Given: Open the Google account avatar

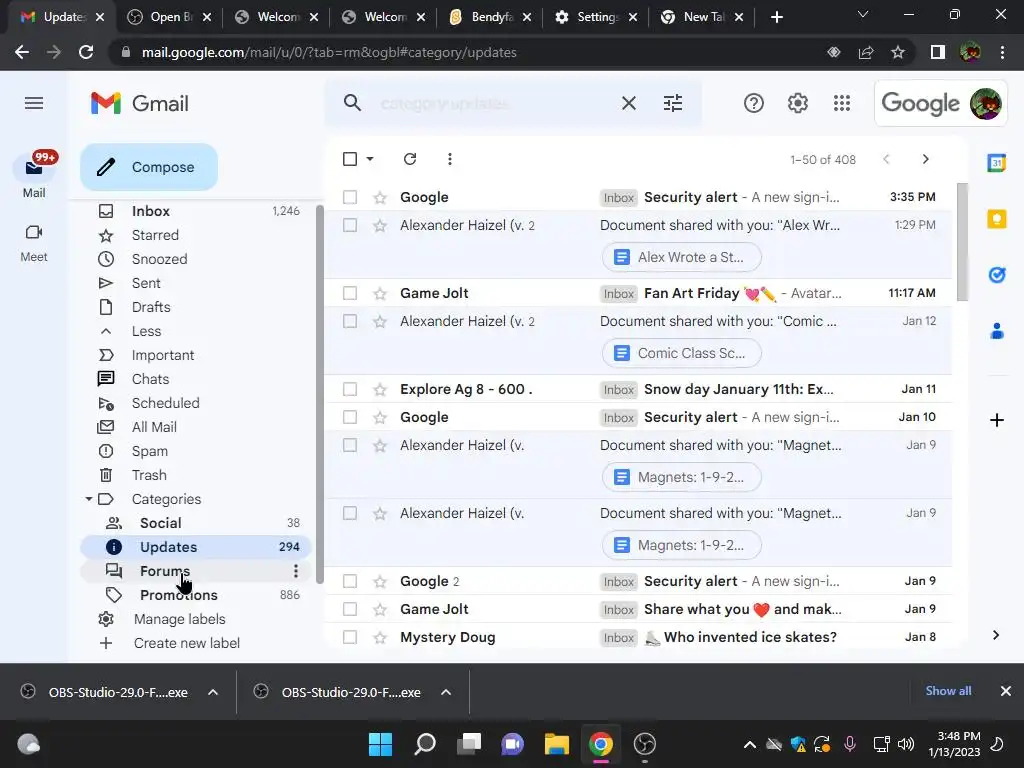Looking at the screenshot, I should [985, 103].
